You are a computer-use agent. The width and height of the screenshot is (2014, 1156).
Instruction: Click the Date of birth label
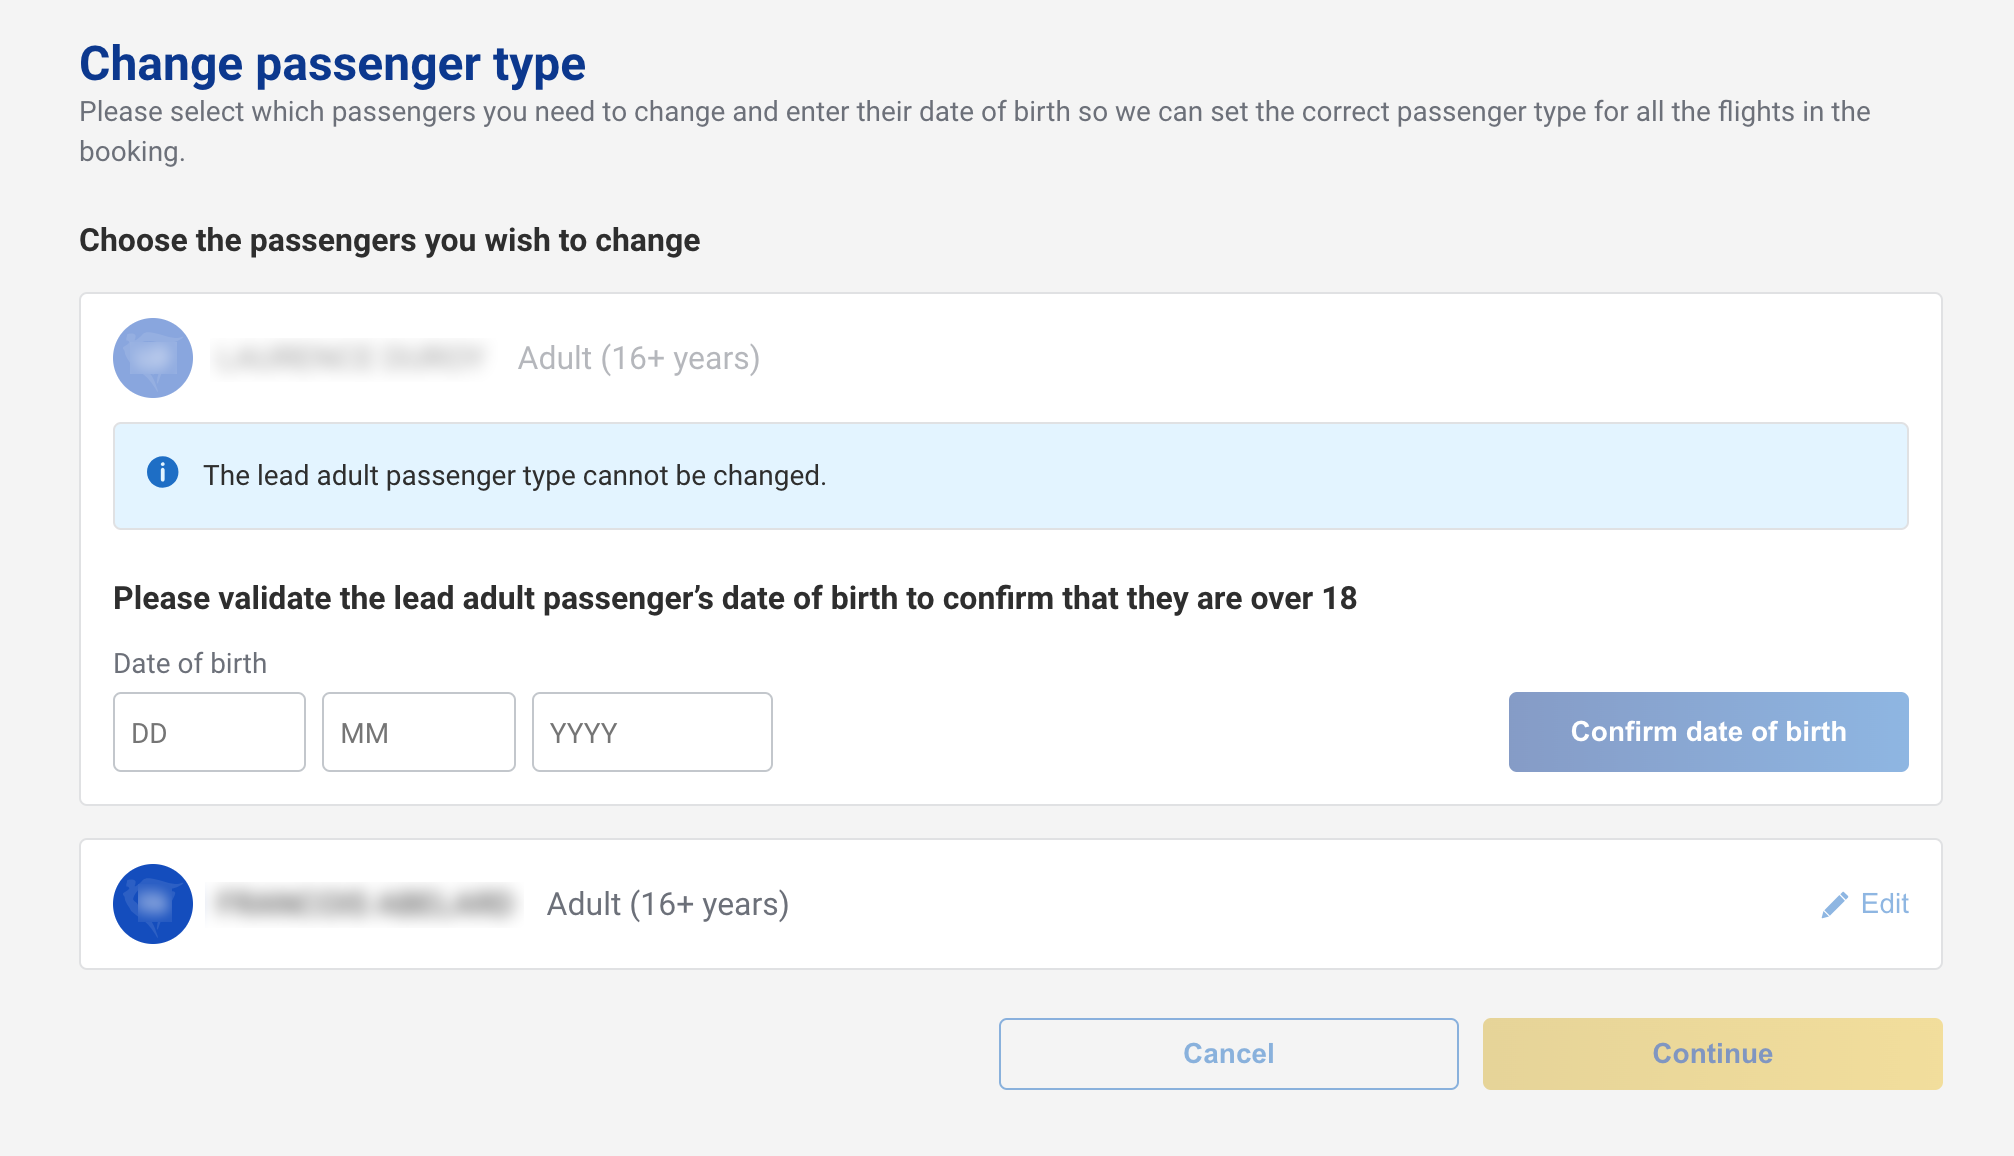[x=190, y=663]
